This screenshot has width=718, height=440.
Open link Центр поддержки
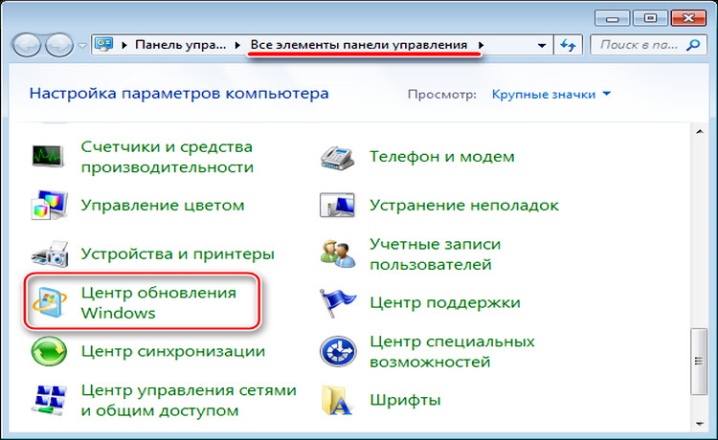click(x=445, y=302)
